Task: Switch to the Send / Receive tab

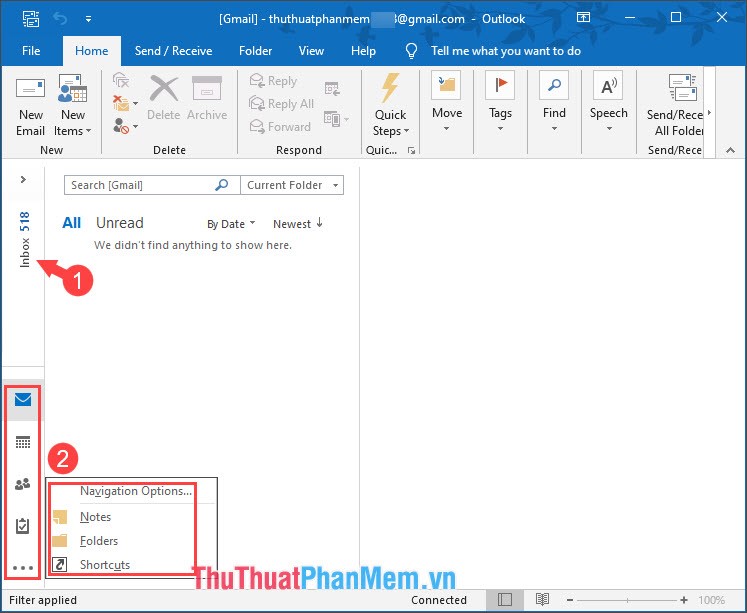Action: (x=173, y=51)
